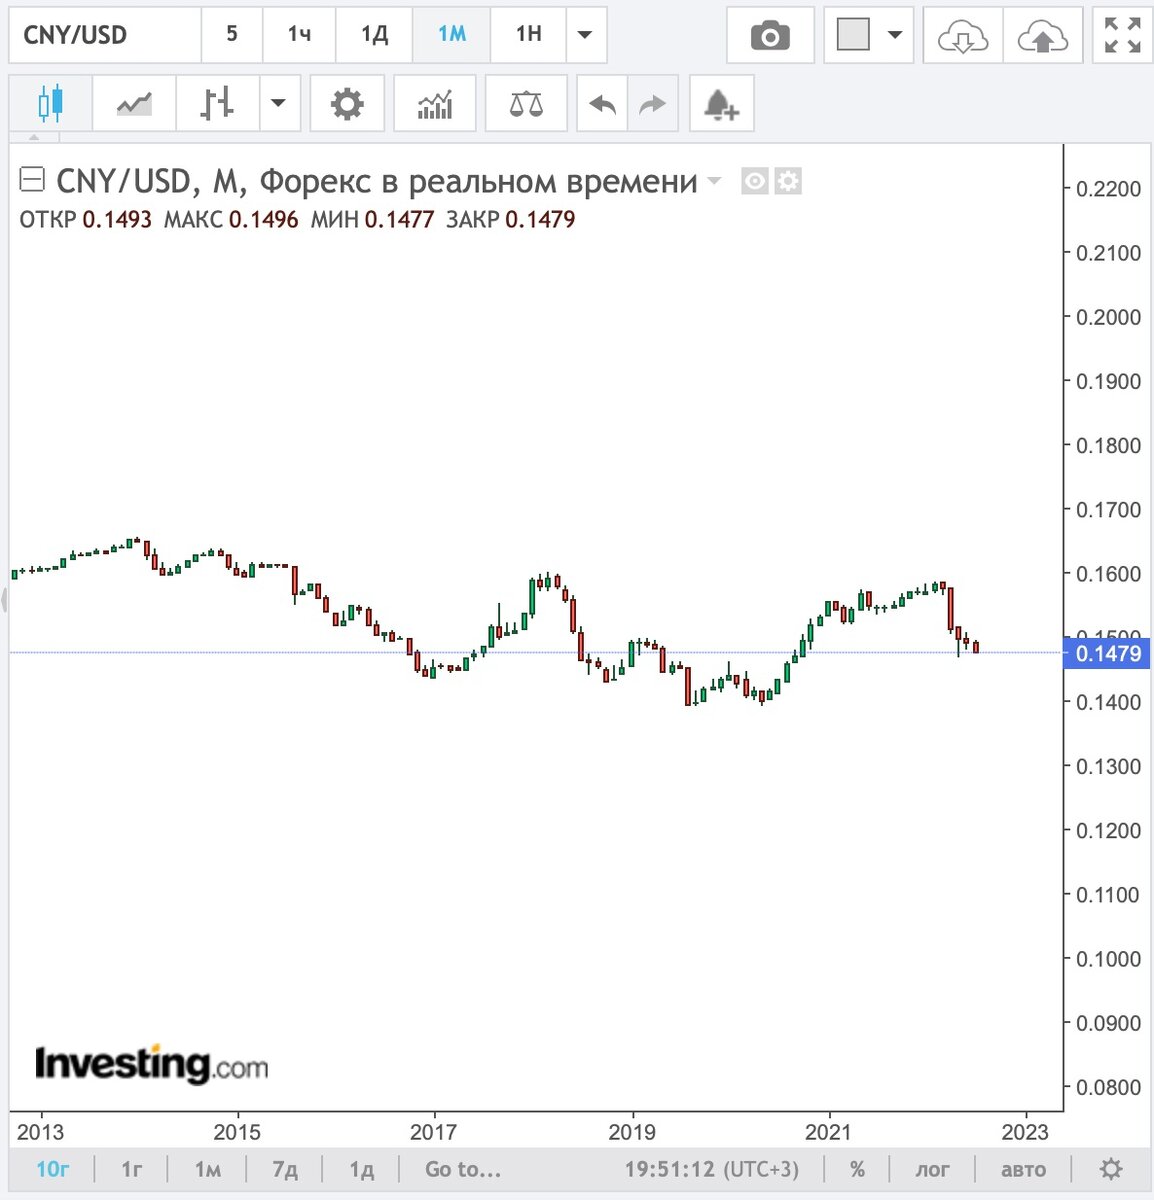Click the gray chart color swatch
Image resolution: width=1154 pixels, height=1200 pixels.
(x=853, y=35)
